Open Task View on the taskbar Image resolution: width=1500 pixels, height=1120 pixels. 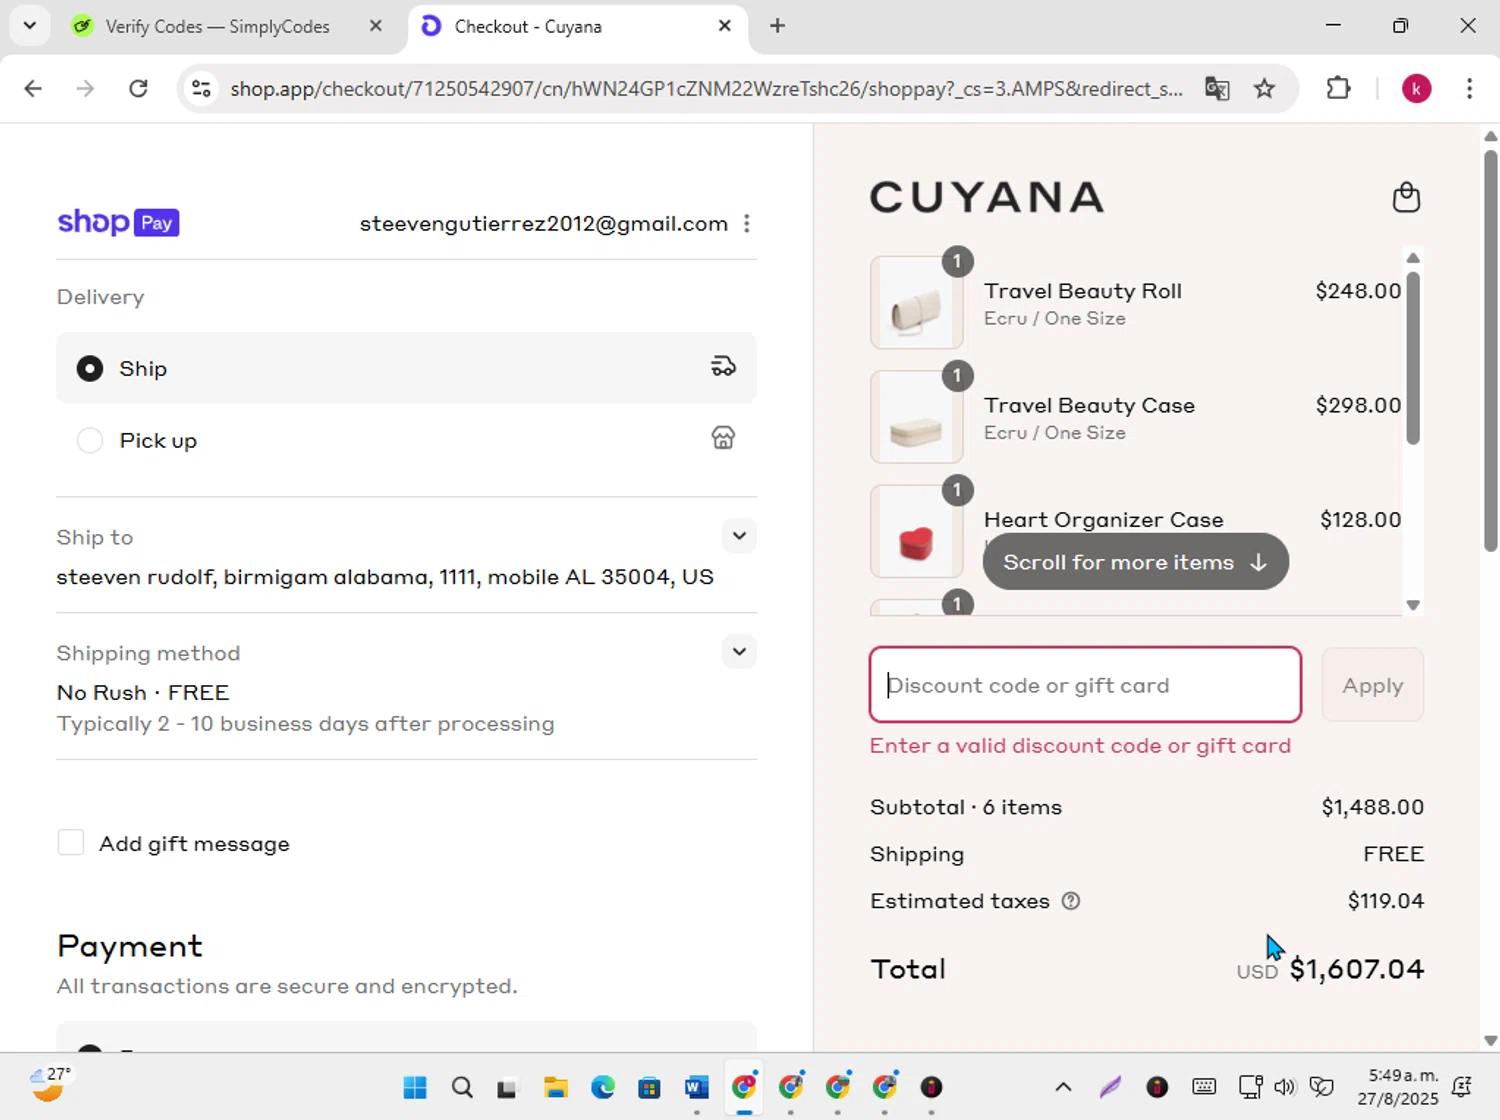point(508,1088)
